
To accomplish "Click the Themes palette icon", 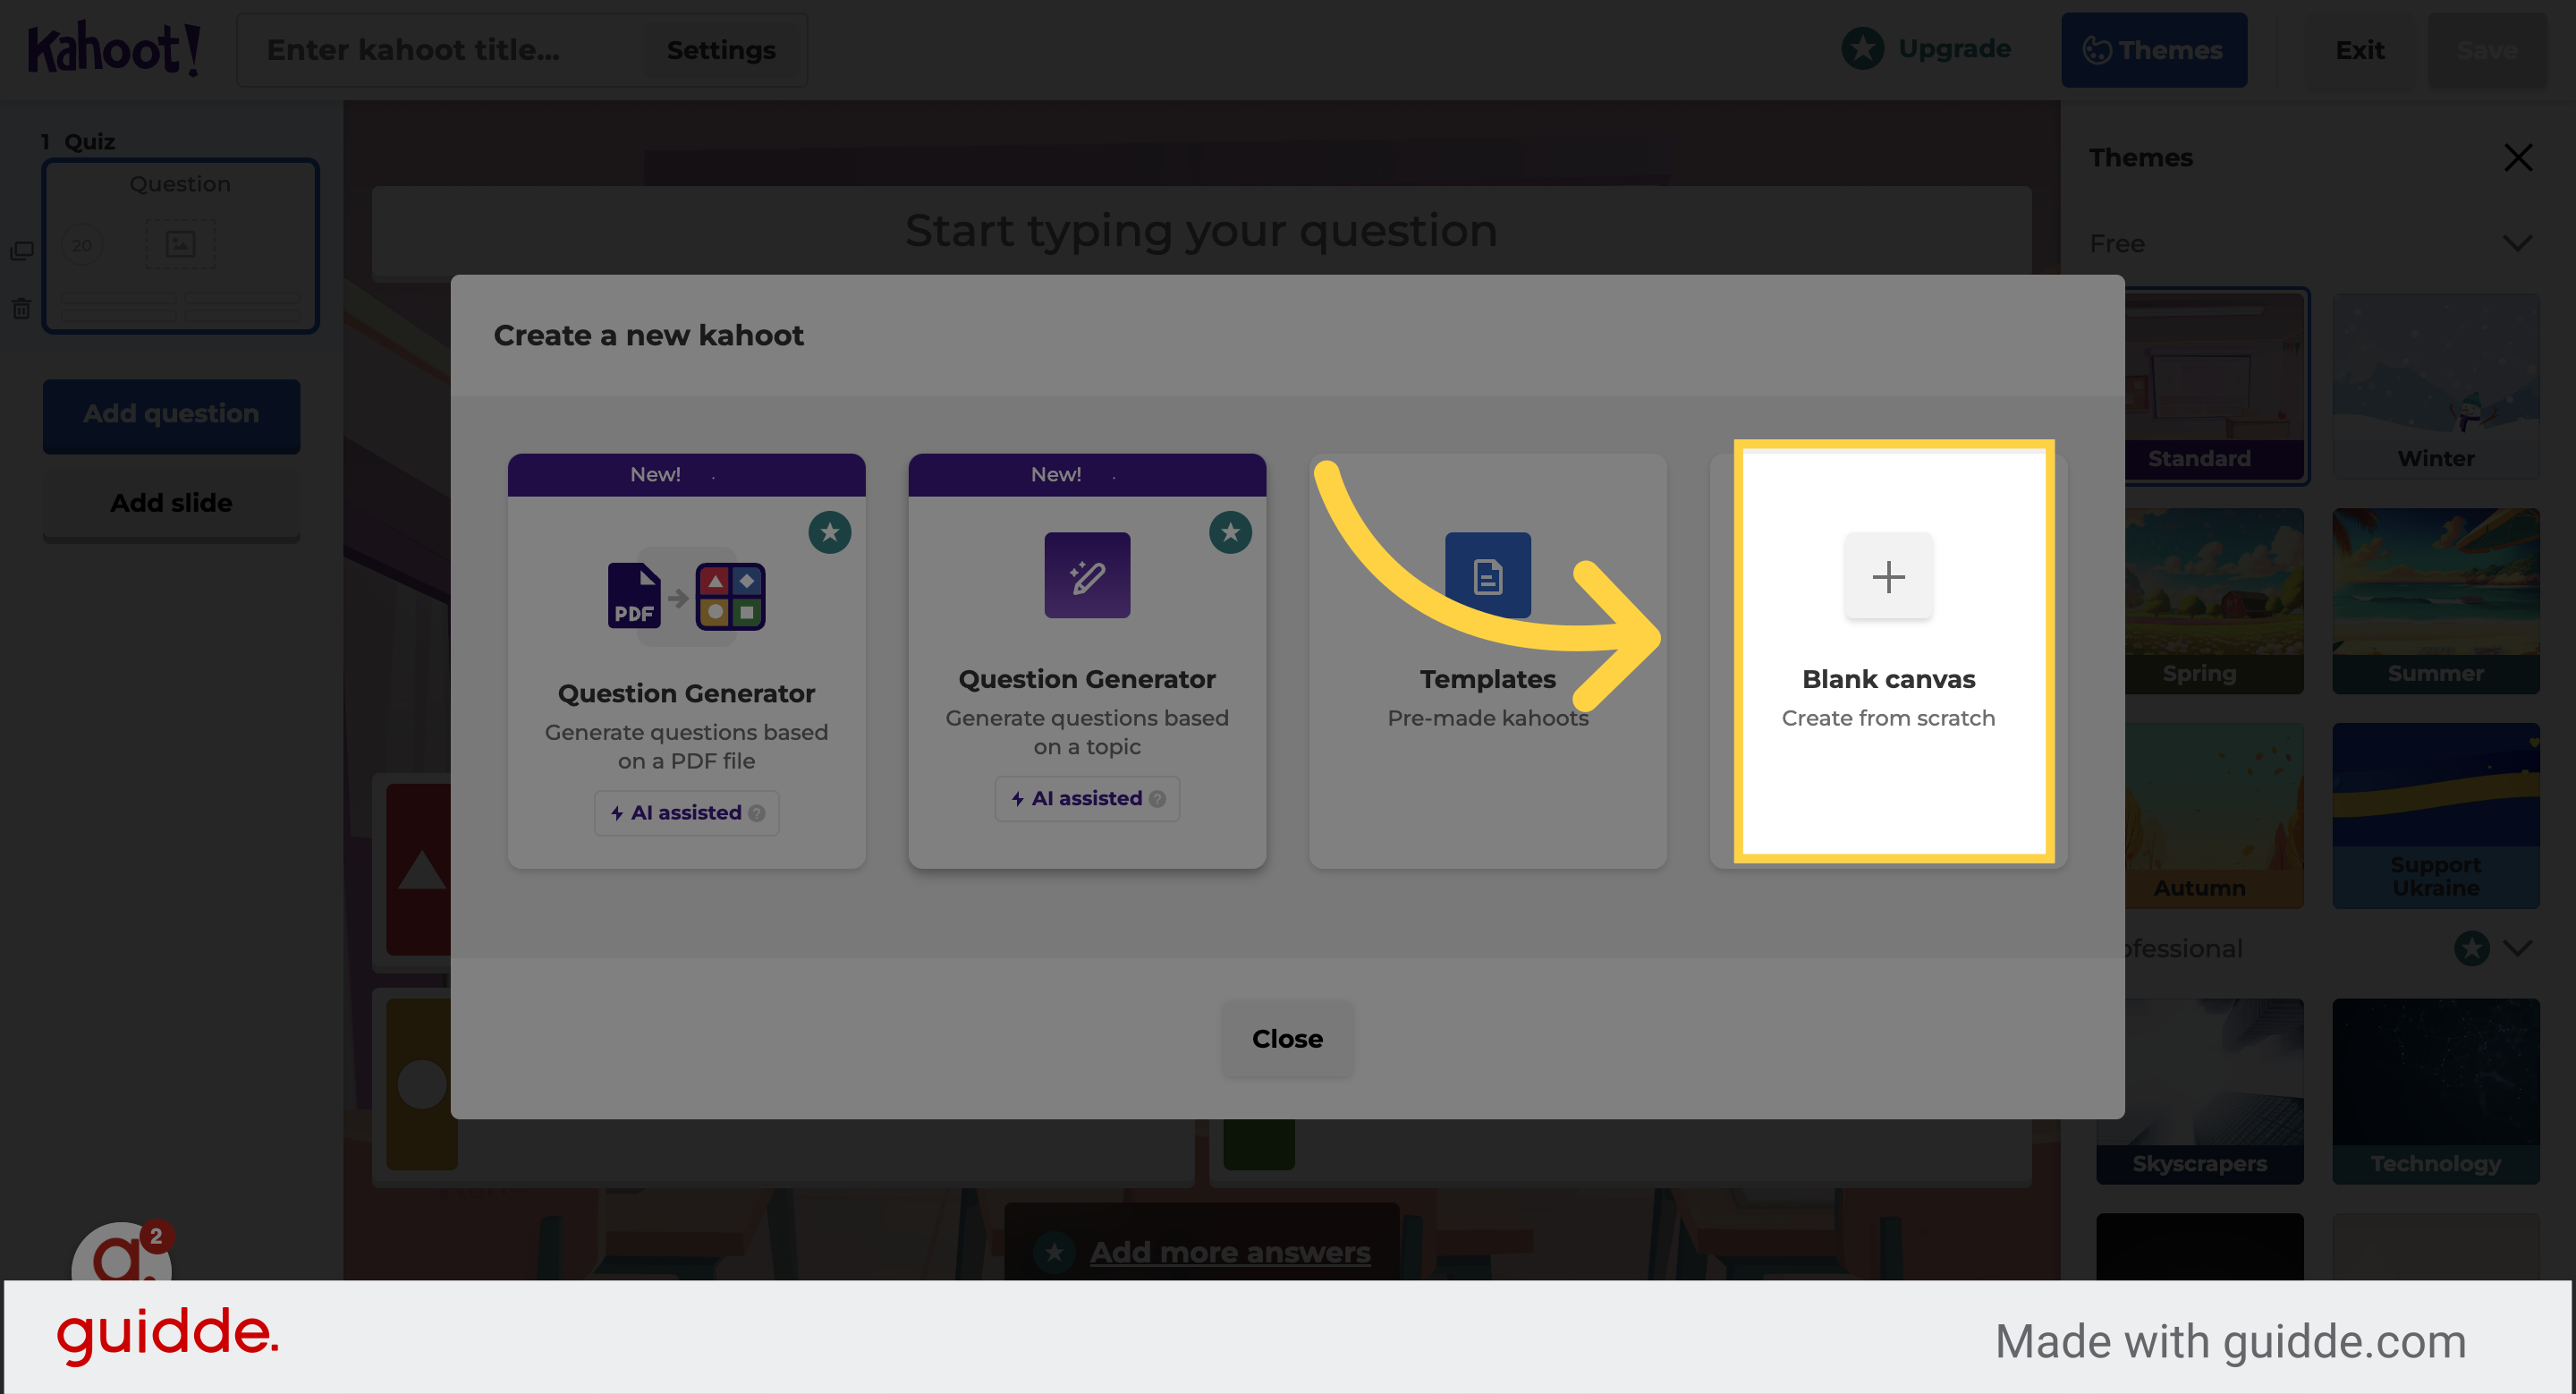I will tap(2097, 49).
